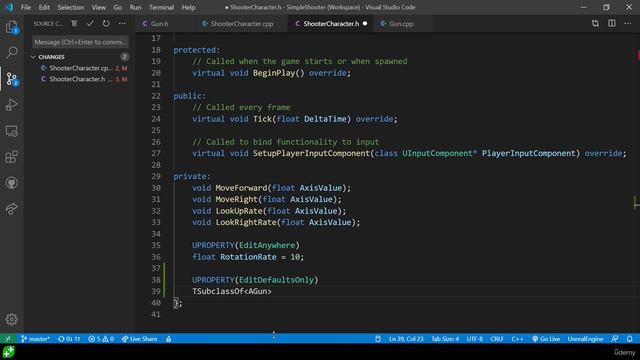Viewport: 640px width, 360px height.
Task: Open the Edit menu
Action: [44, 7]
